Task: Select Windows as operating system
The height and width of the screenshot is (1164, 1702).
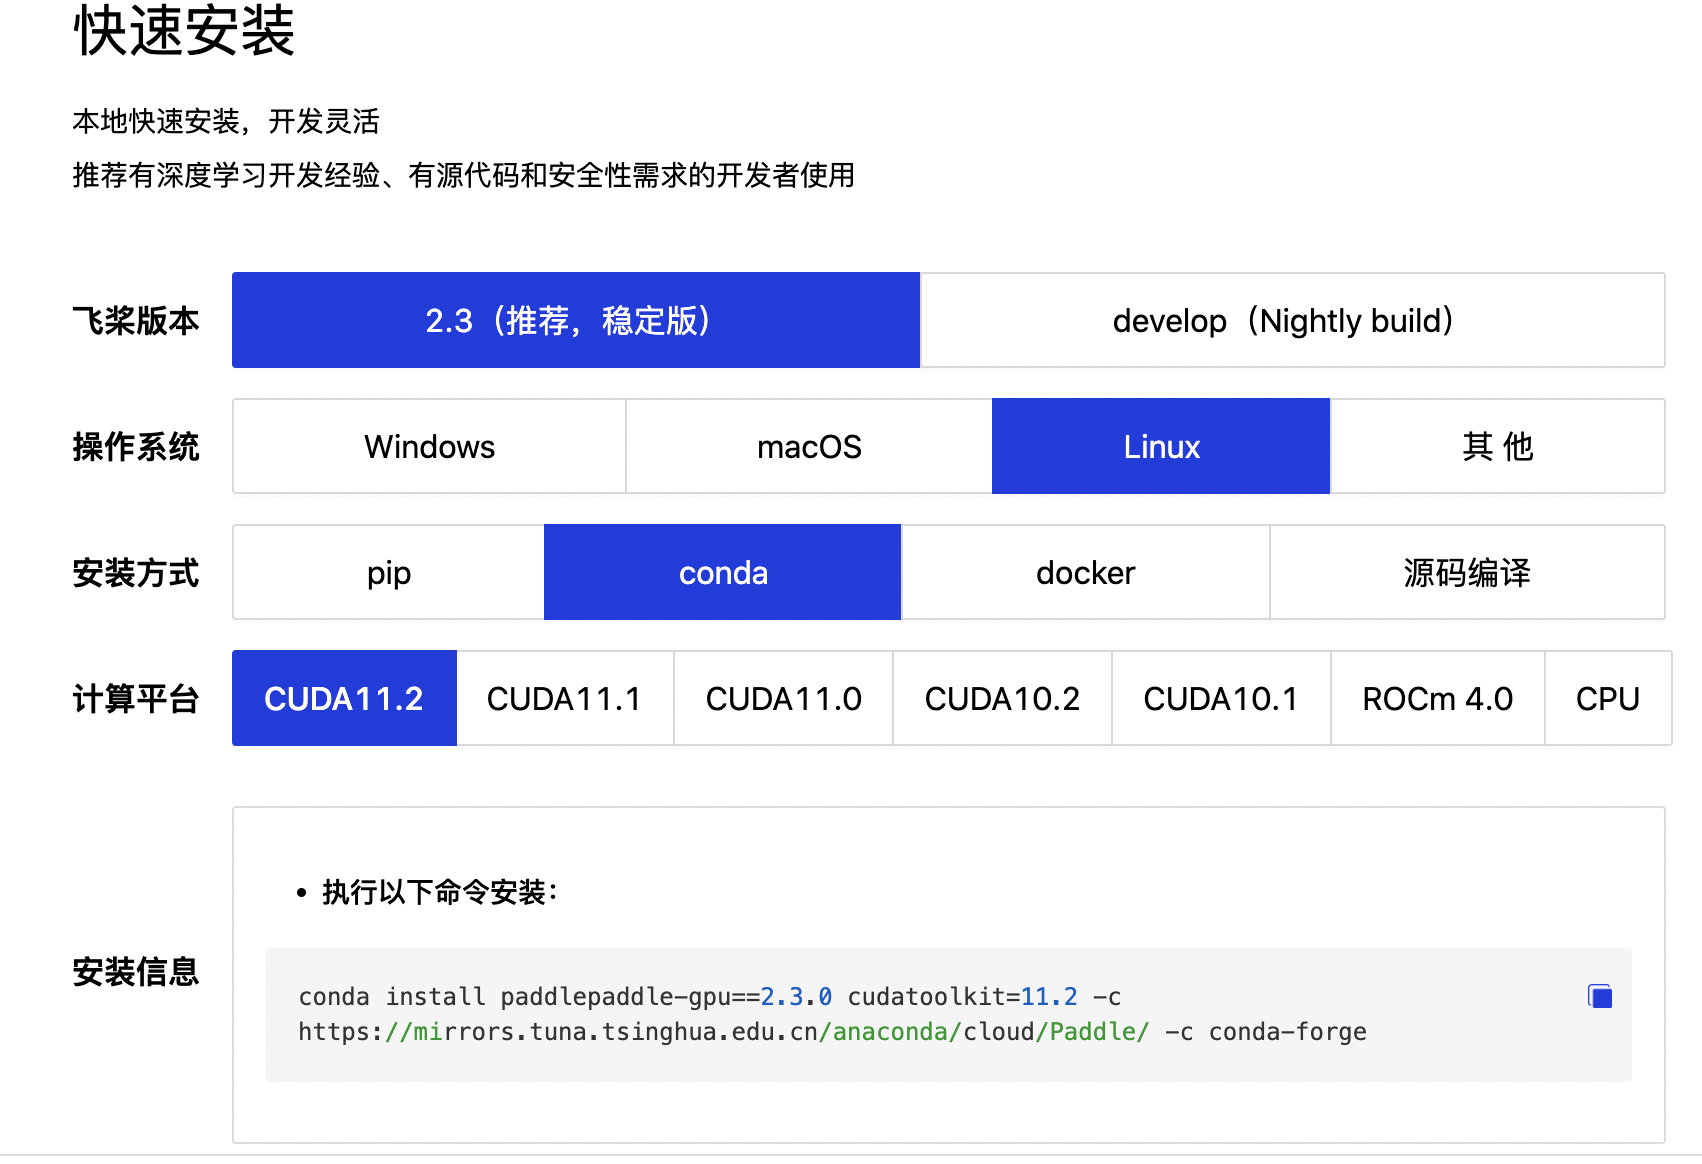Action: [x=428, y=446]
